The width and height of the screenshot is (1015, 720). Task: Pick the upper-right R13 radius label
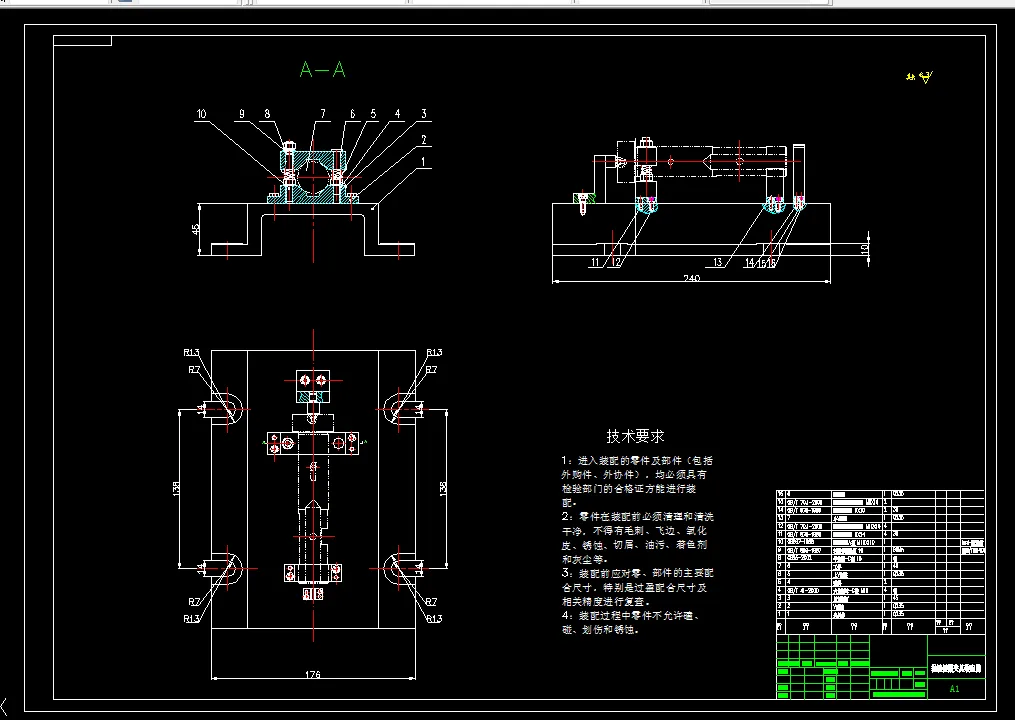tap(434, 353)
